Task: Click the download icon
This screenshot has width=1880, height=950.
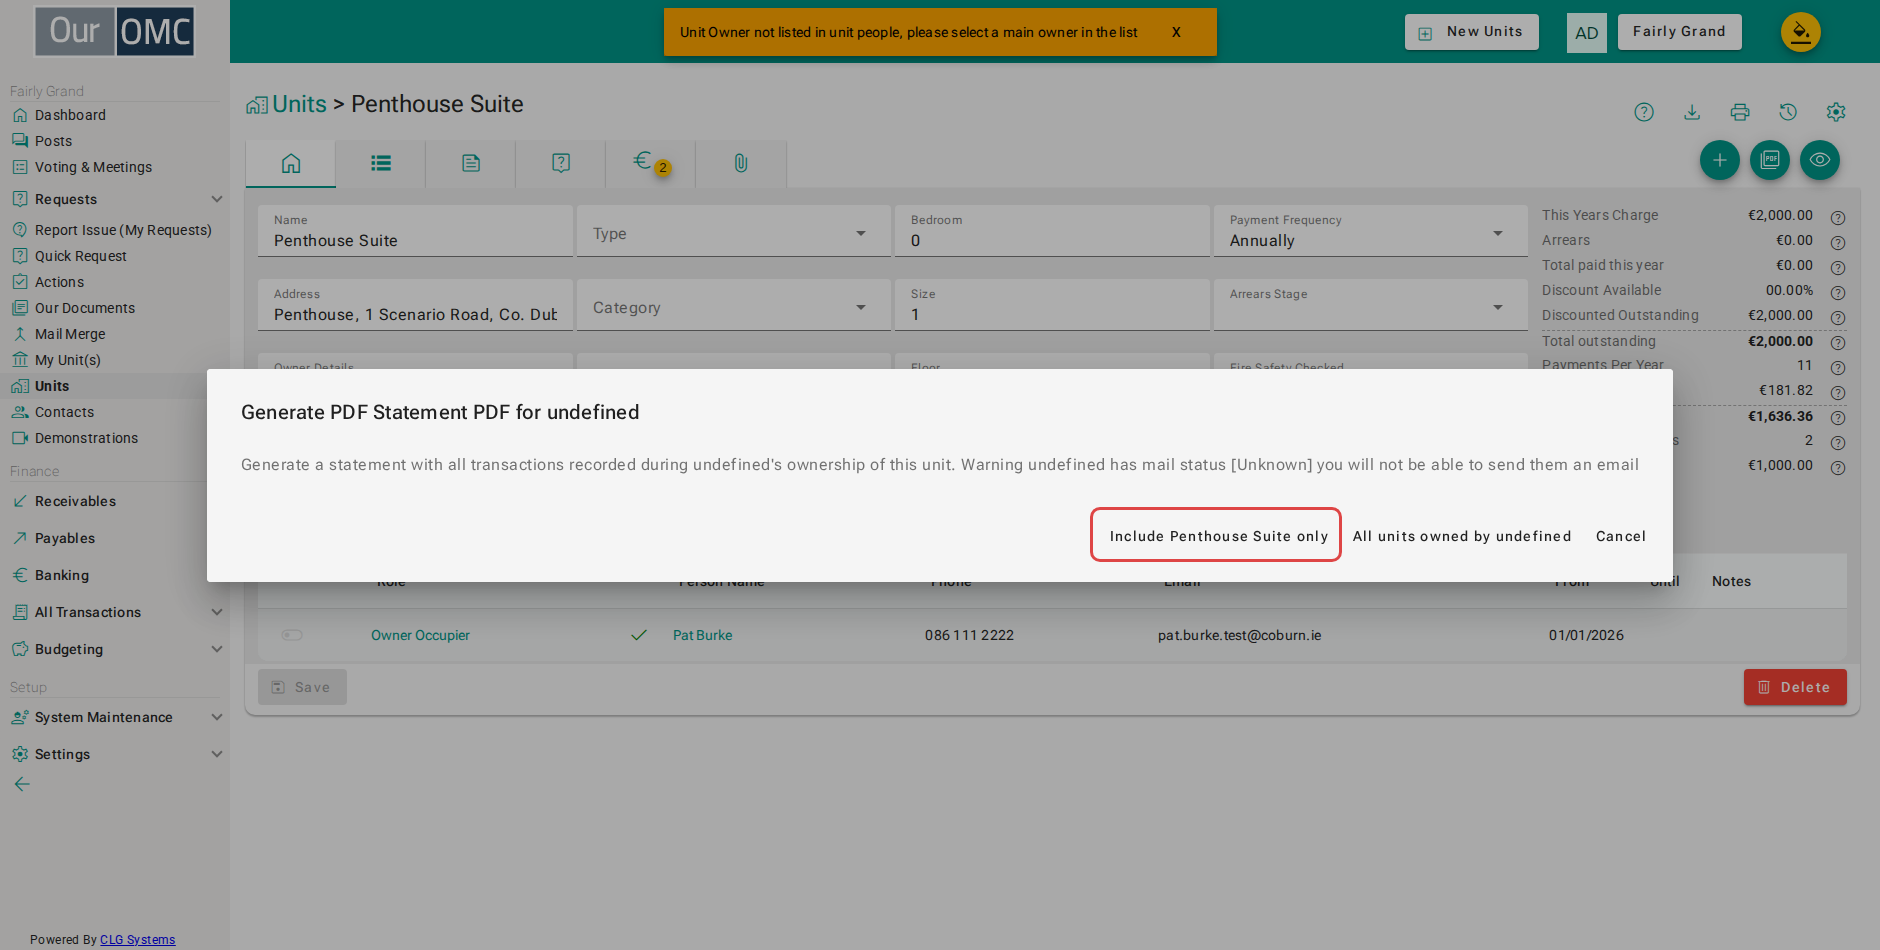Action: pyautogui.click(x=1692, y=112)
